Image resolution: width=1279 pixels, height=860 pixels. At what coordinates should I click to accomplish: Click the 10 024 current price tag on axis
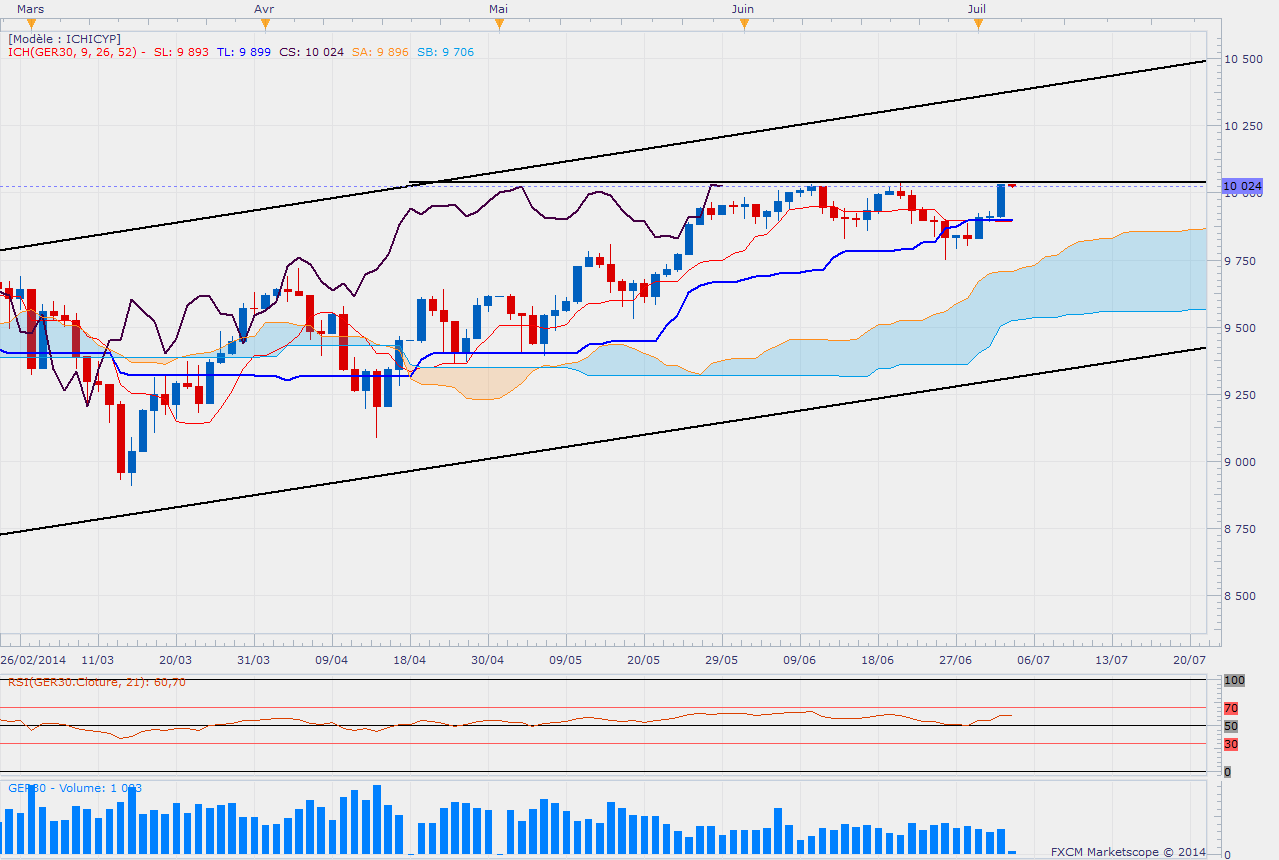(1242, 187)
